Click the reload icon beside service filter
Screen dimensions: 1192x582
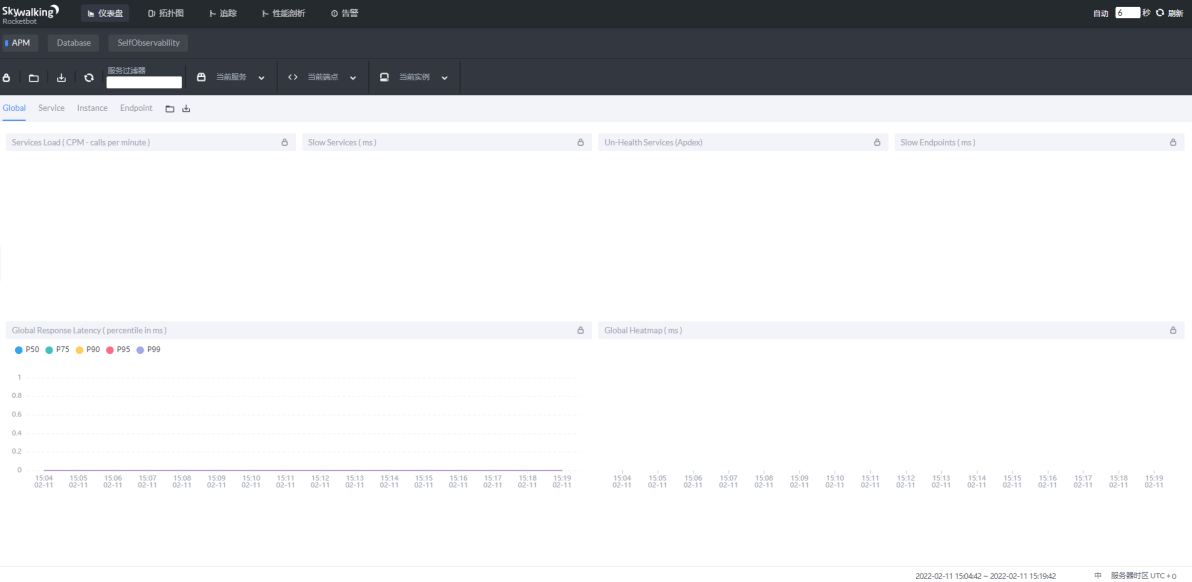(x=89, y=77)
